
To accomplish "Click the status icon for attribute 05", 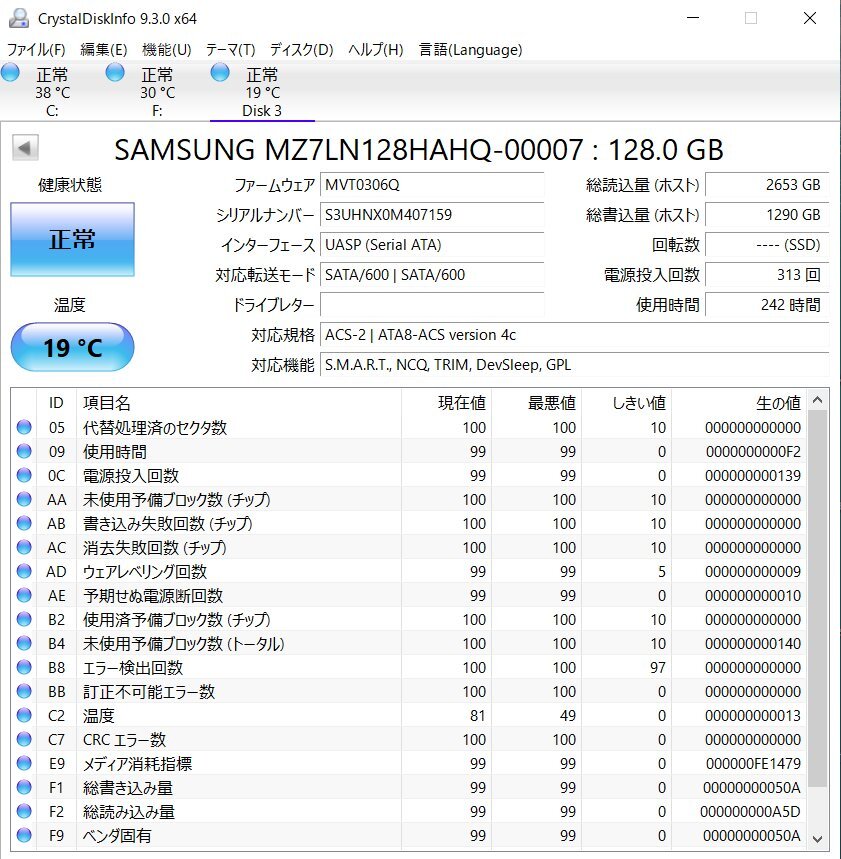I will pos(24,427).
